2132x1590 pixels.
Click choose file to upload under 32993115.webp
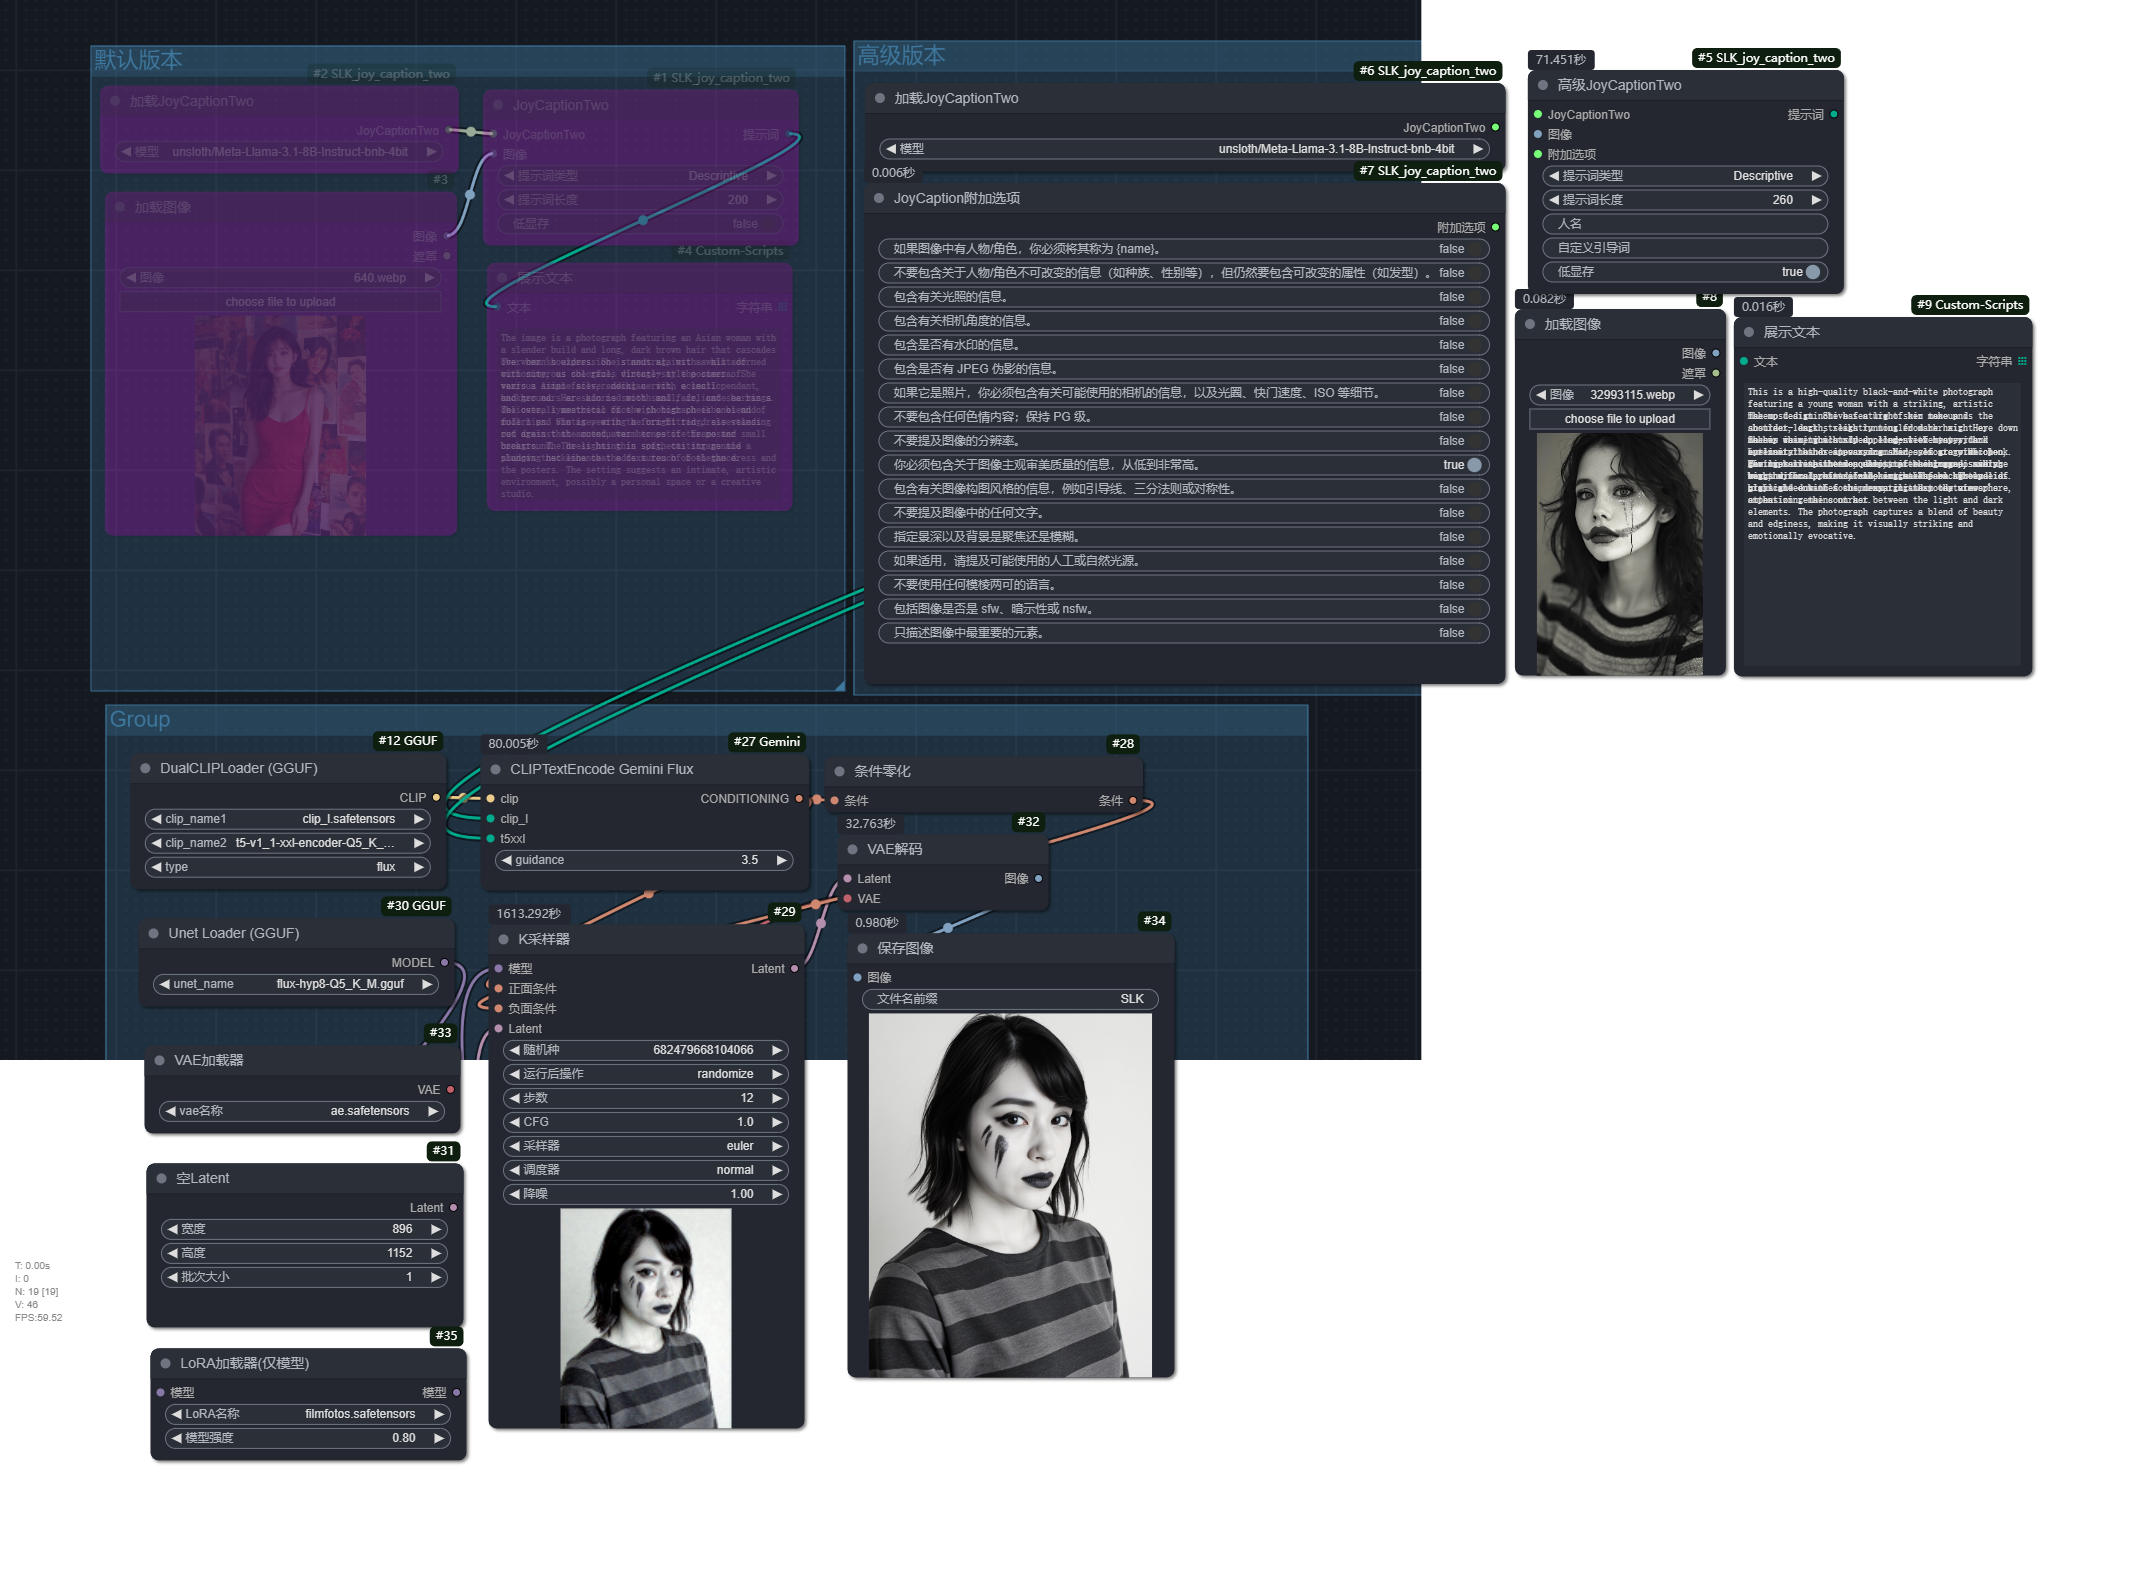(1619, 419)
